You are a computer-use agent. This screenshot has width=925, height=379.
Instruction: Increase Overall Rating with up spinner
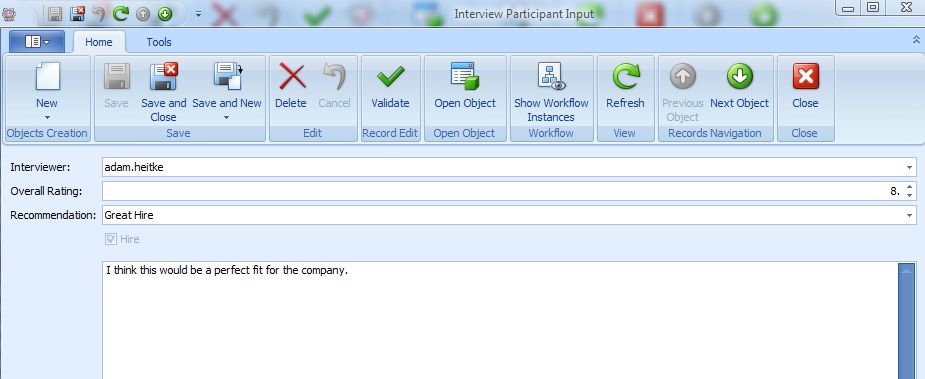(x=909, y=187)
